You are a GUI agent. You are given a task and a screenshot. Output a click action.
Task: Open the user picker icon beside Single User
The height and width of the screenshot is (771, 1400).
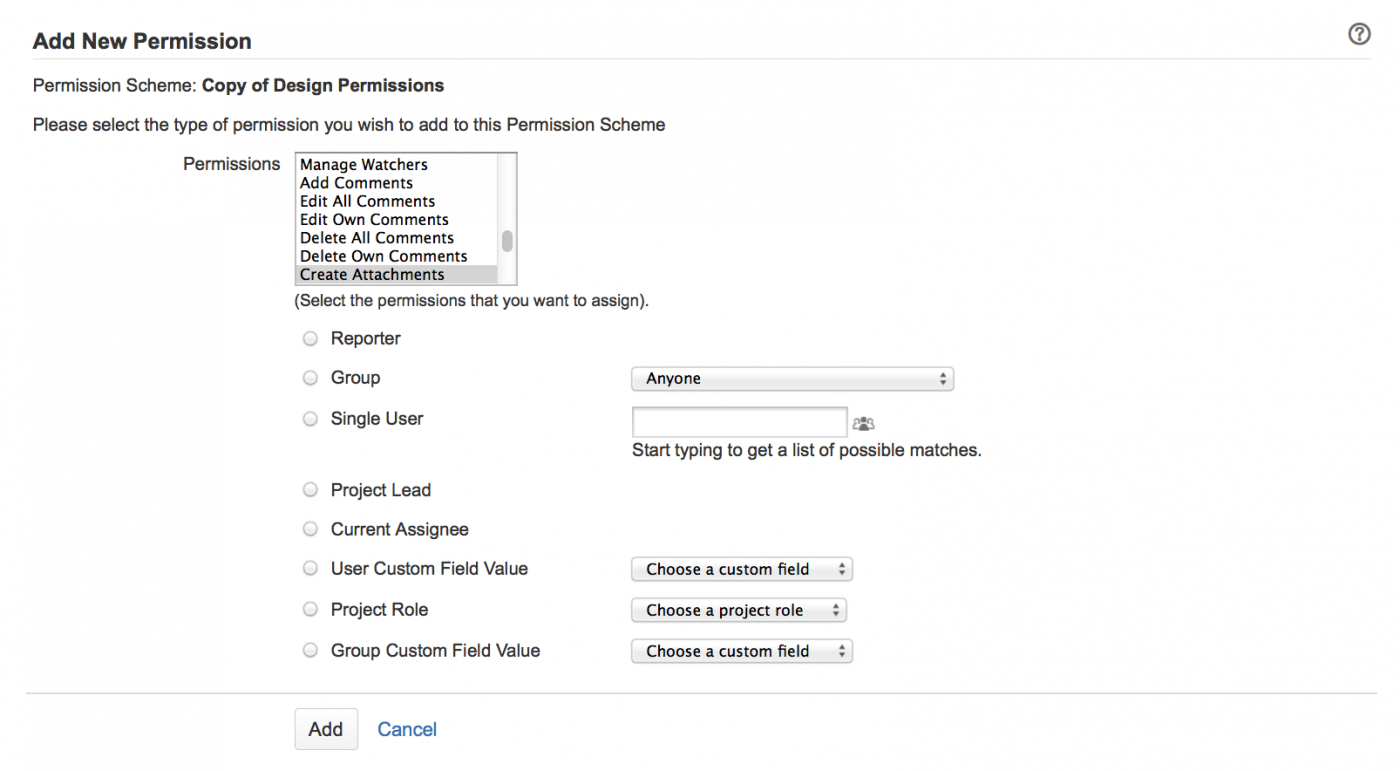pos(863,424)
